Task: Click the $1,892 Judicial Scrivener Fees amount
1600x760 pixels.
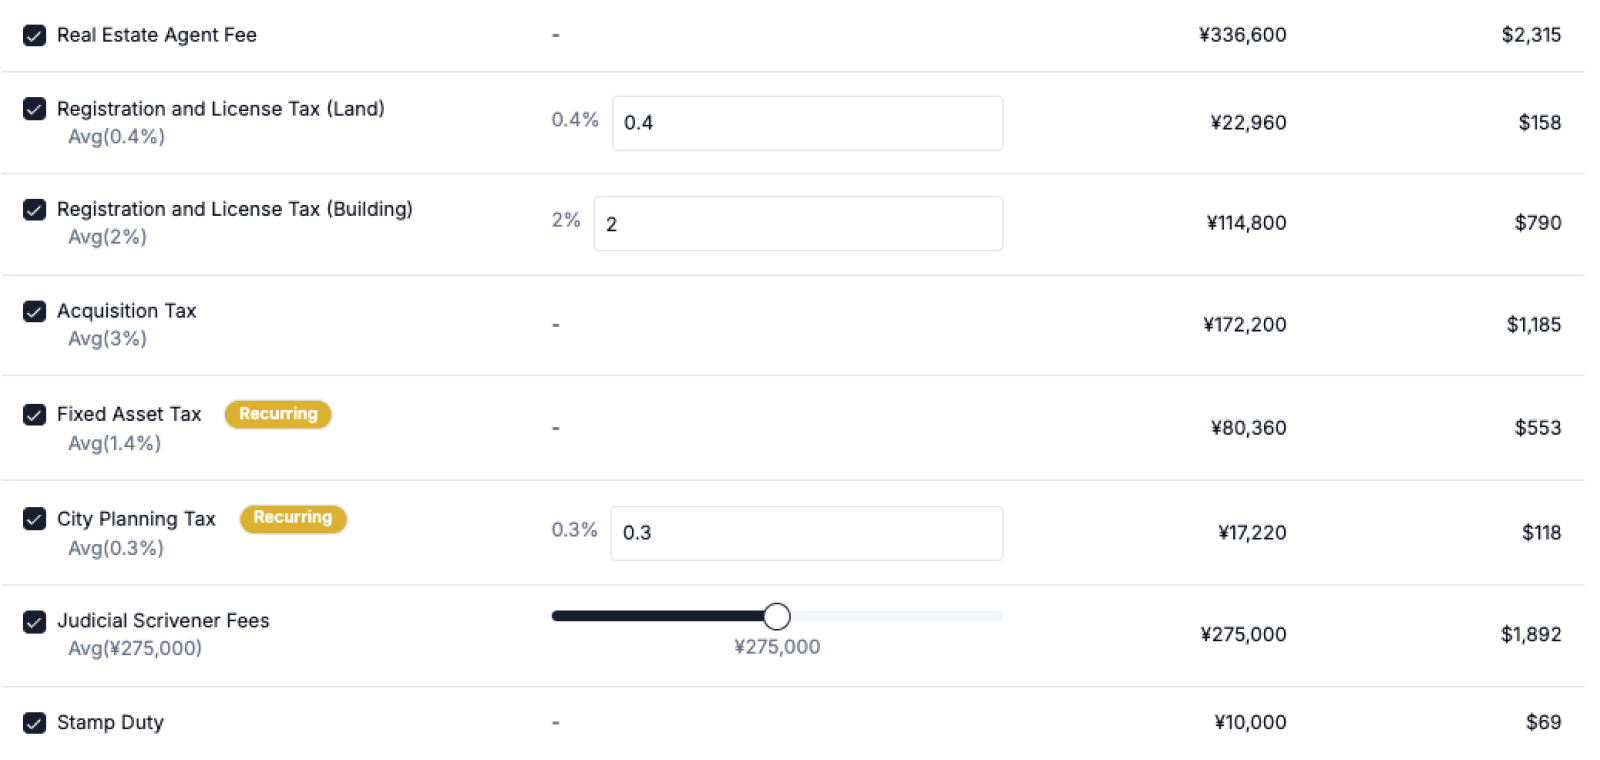Action: tap(1530, 634)
